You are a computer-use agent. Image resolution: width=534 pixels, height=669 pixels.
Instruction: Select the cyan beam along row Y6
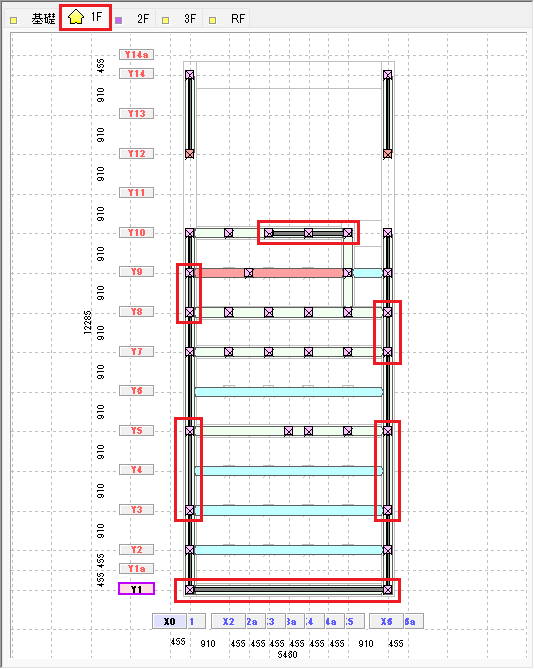coord(289,392)
